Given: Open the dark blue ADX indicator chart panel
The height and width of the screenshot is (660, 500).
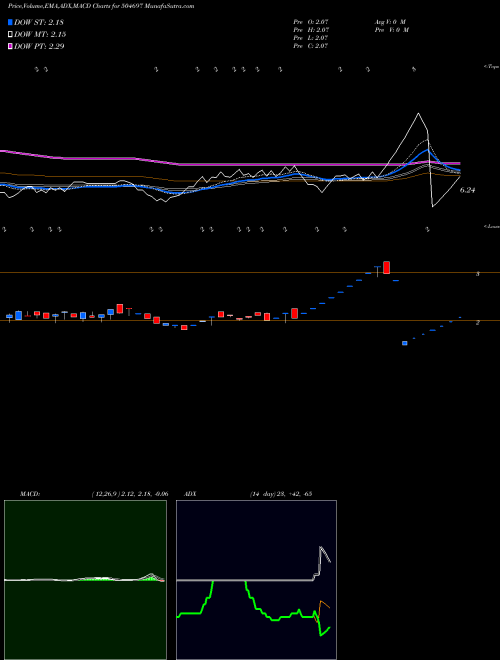Looking at the screenshot, I should click(256, 580).
